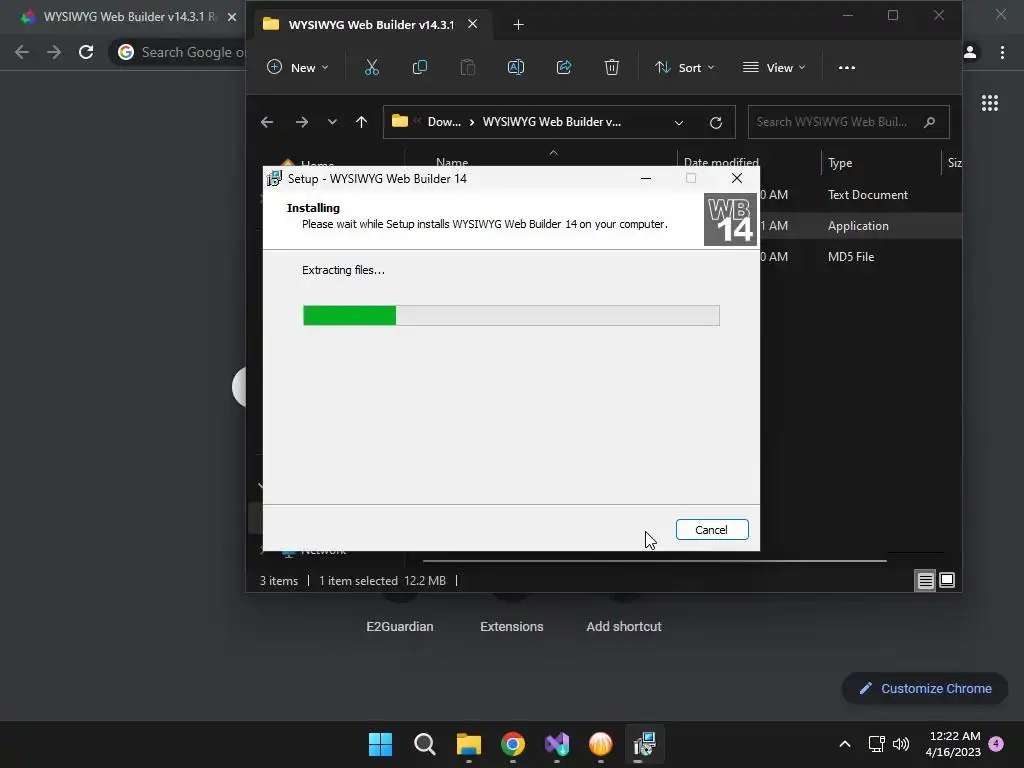Sort by the Type column header

[840, 163]
